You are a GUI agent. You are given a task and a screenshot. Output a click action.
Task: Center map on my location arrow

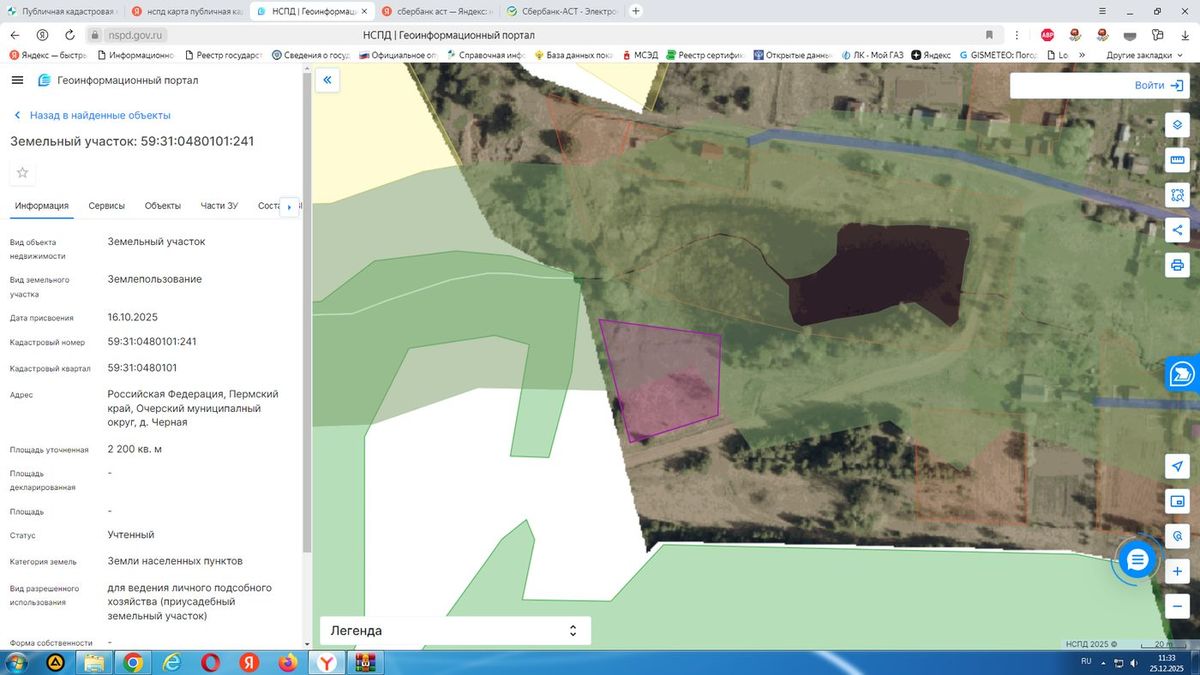pyautogui.click(x=1177, y=466)
